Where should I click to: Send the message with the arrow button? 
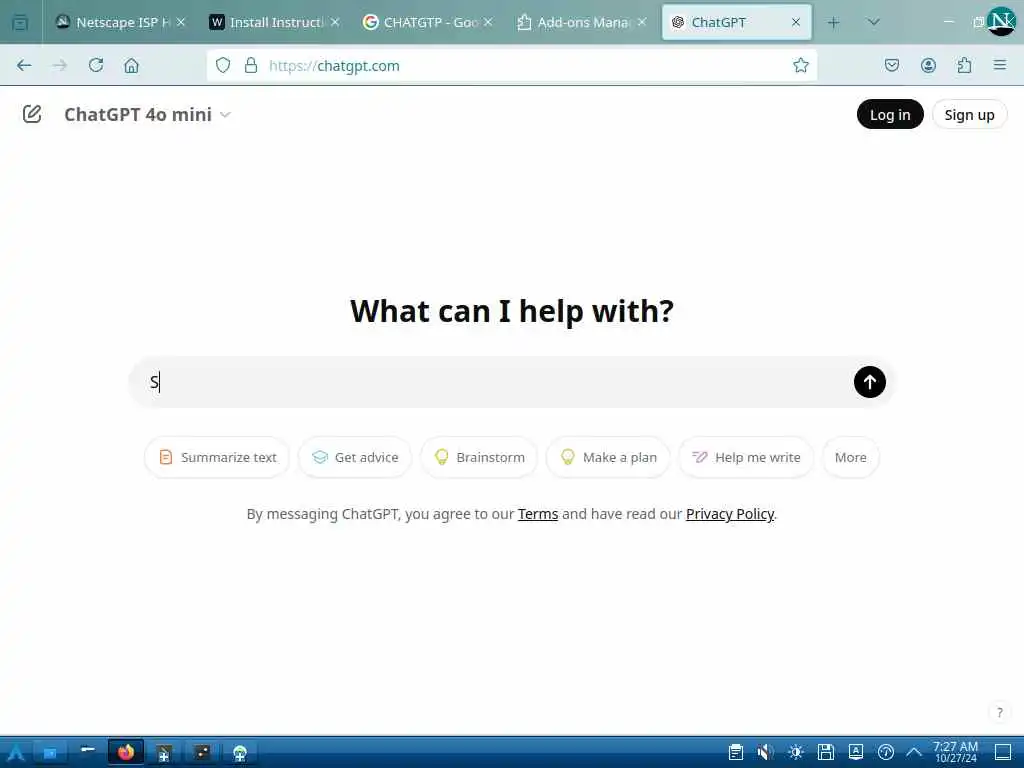[x=869, y=382]
